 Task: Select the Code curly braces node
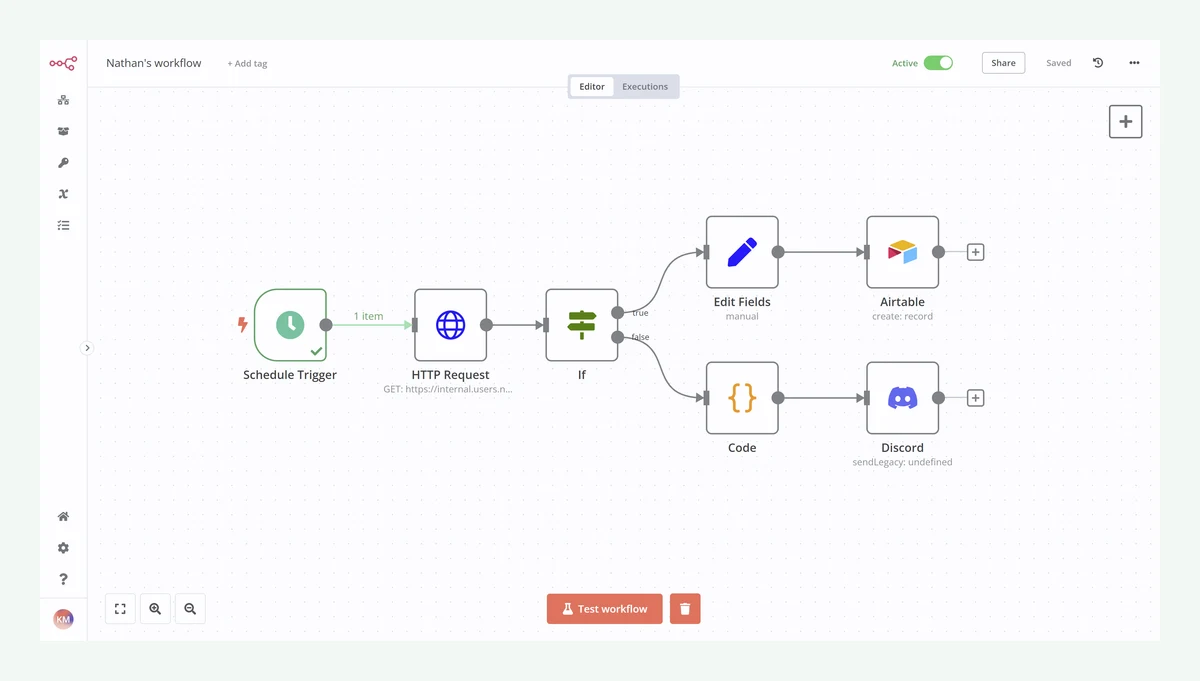point(742,398)
